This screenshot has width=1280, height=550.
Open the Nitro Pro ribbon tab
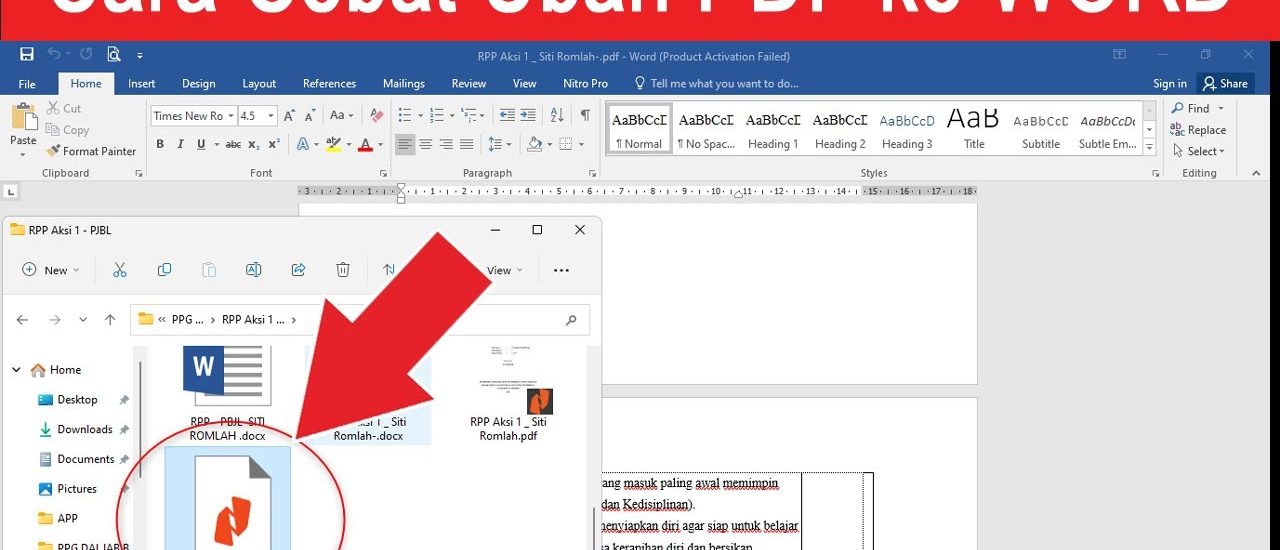(x=585, y=84)
